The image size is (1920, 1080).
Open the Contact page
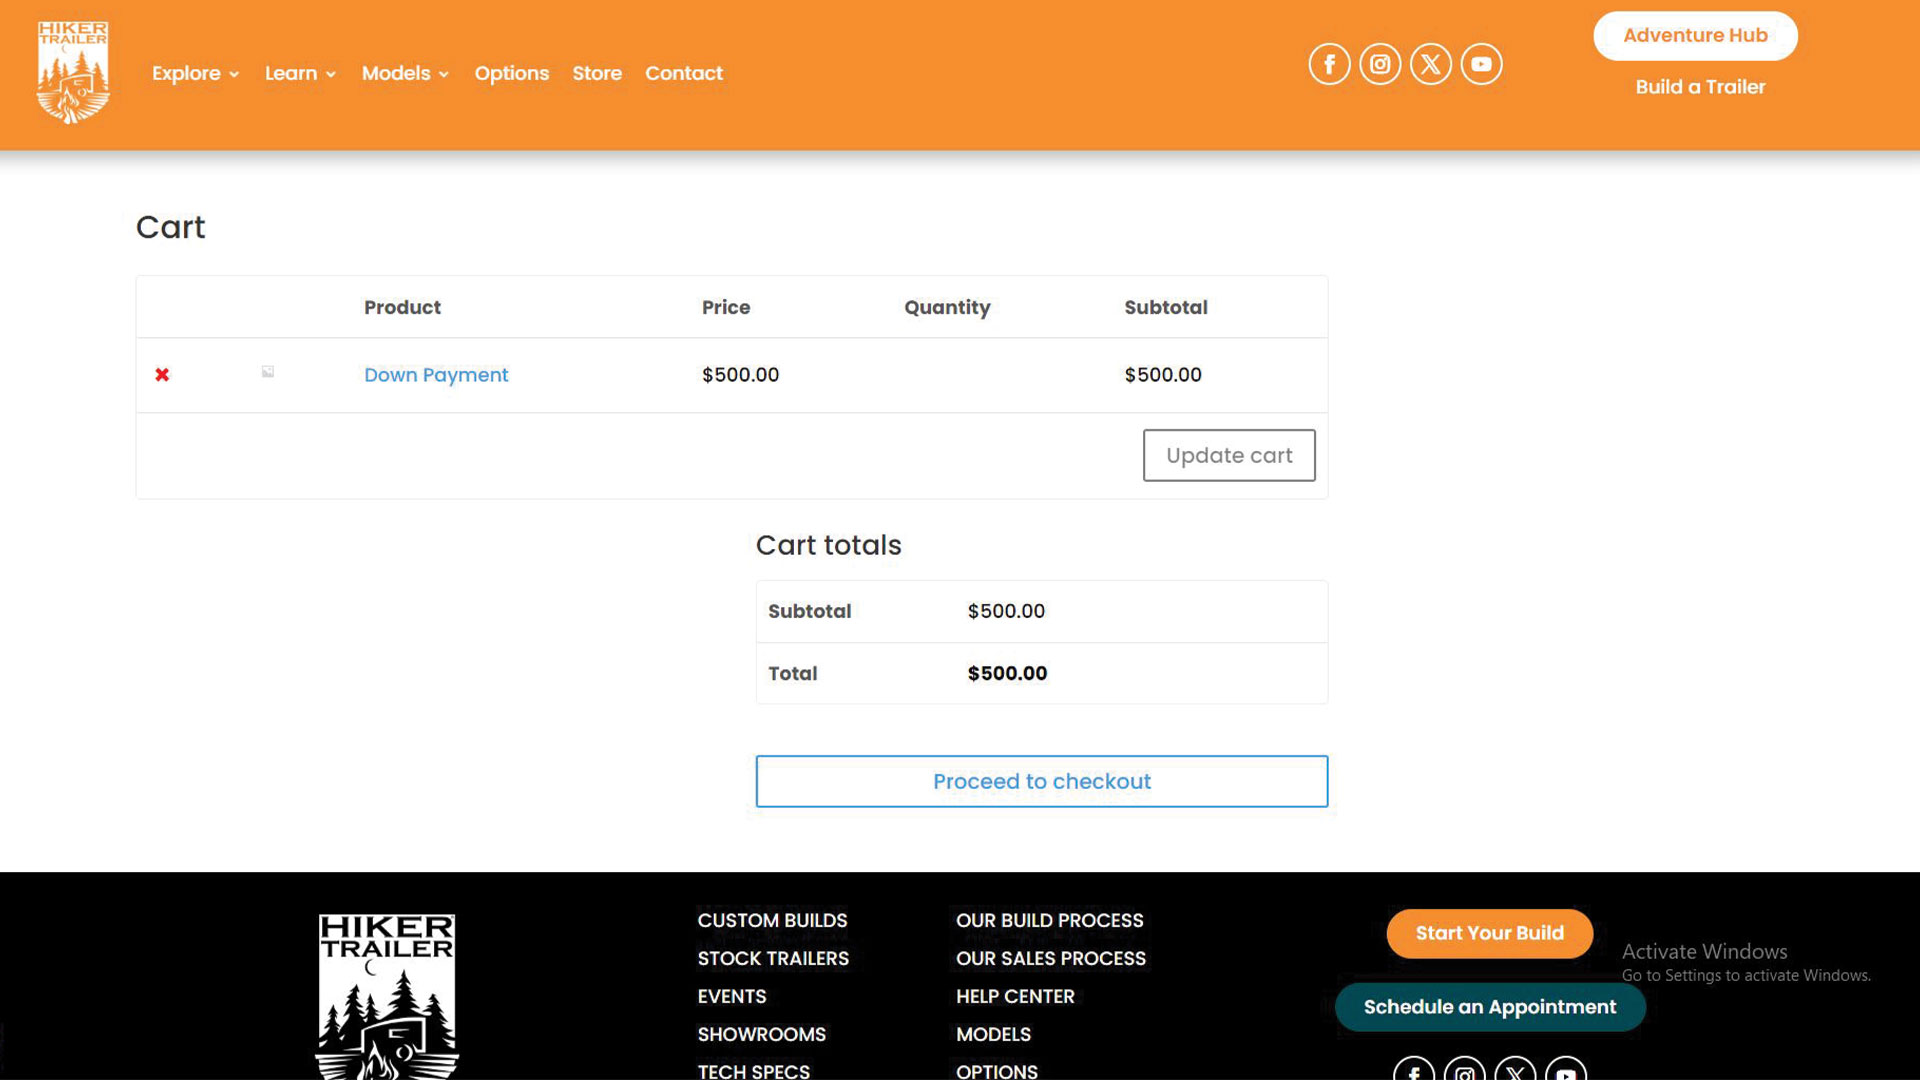coord(683,73)
